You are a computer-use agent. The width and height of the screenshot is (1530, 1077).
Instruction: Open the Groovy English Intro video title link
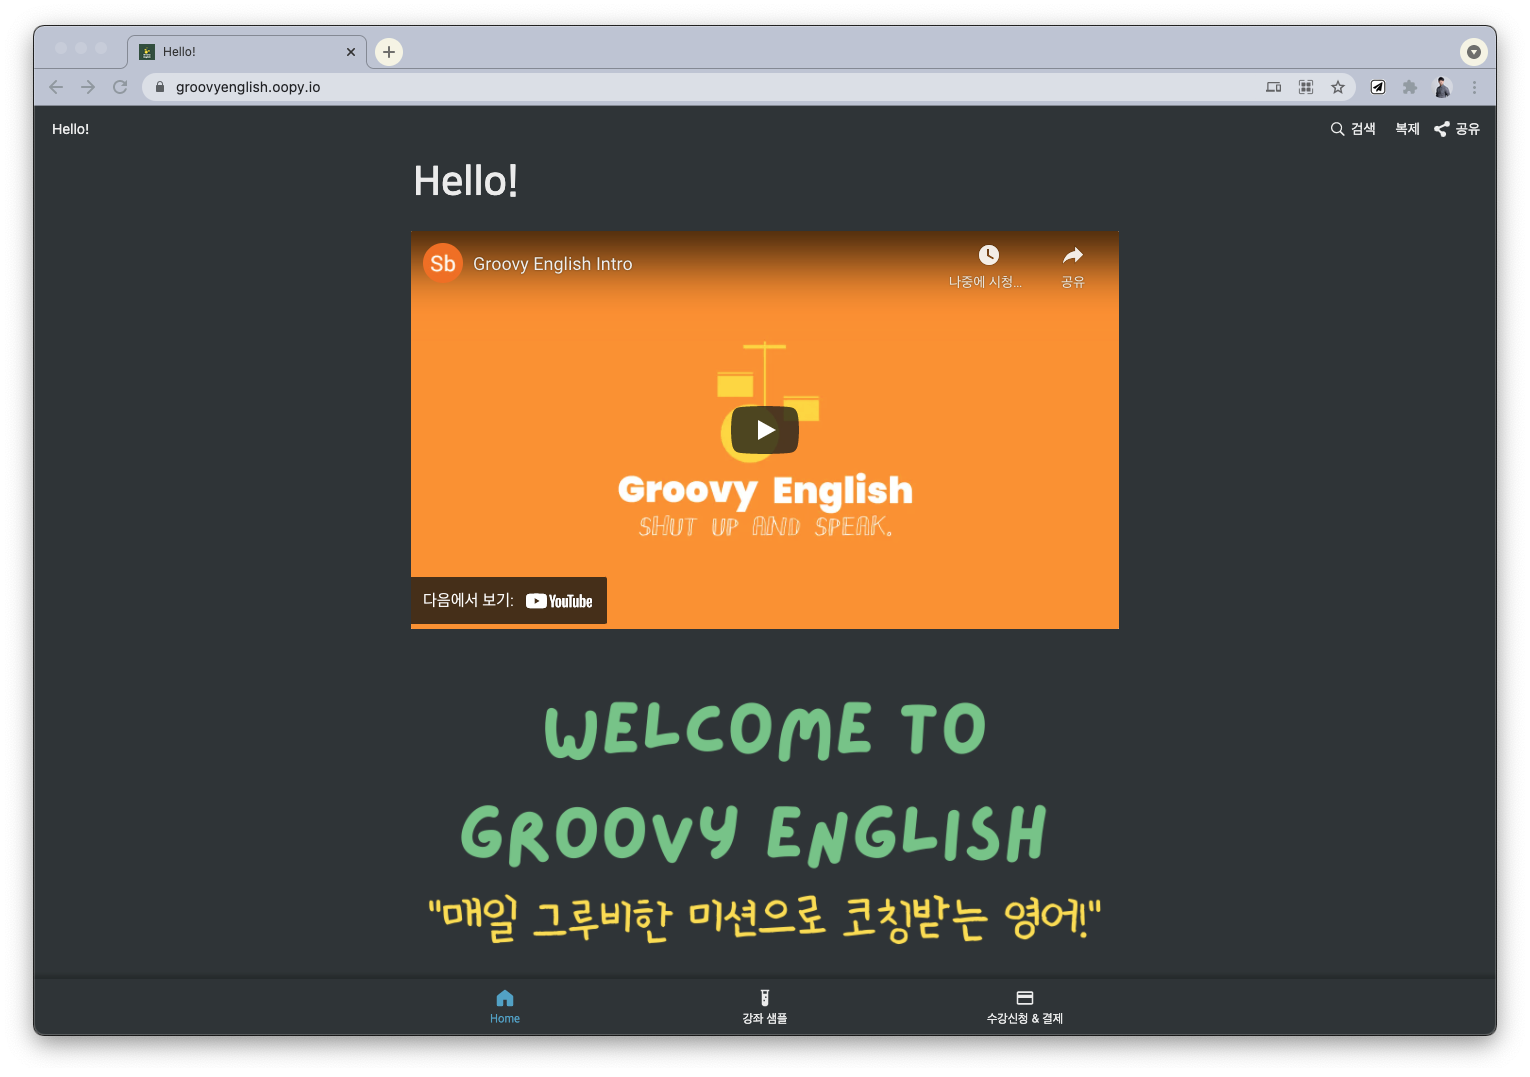(552, 264)
